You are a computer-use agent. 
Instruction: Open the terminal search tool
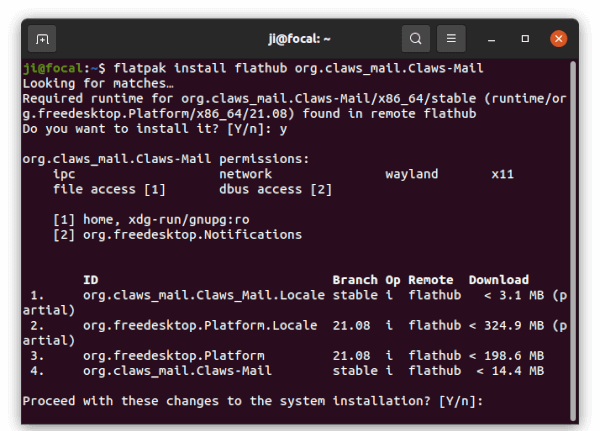[416, 39]
